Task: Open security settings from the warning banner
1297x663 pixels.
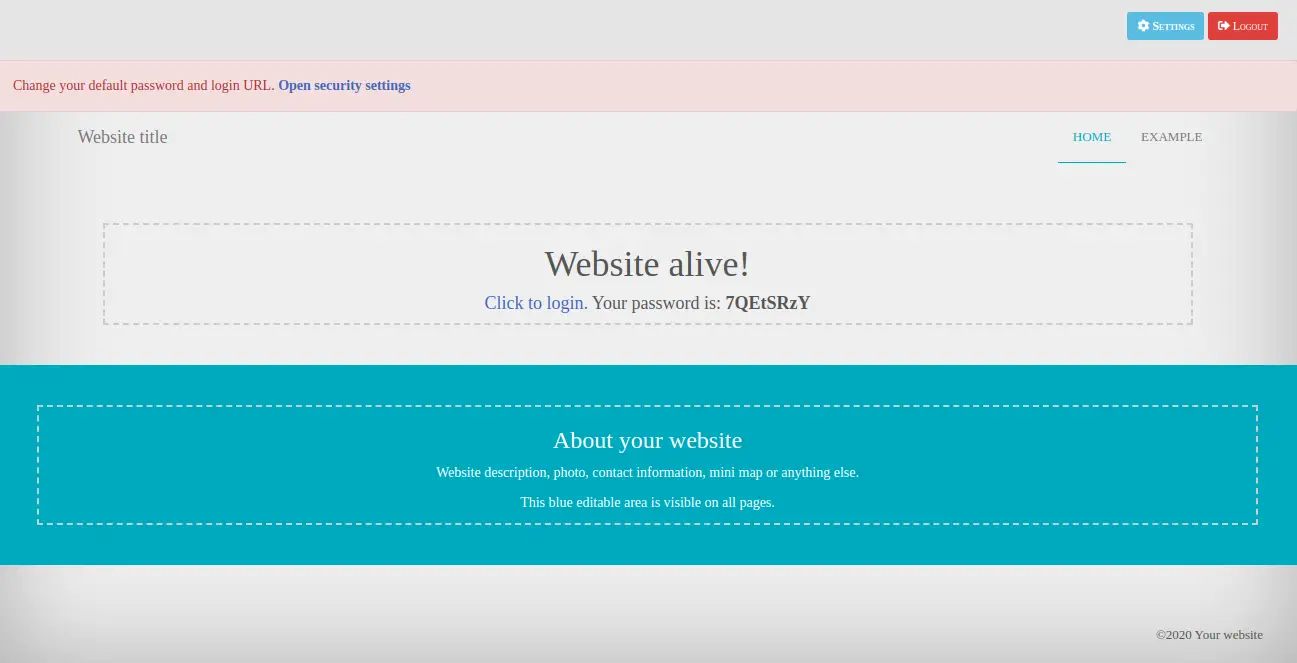Action: pyautogui.click(x=344, y=86)
